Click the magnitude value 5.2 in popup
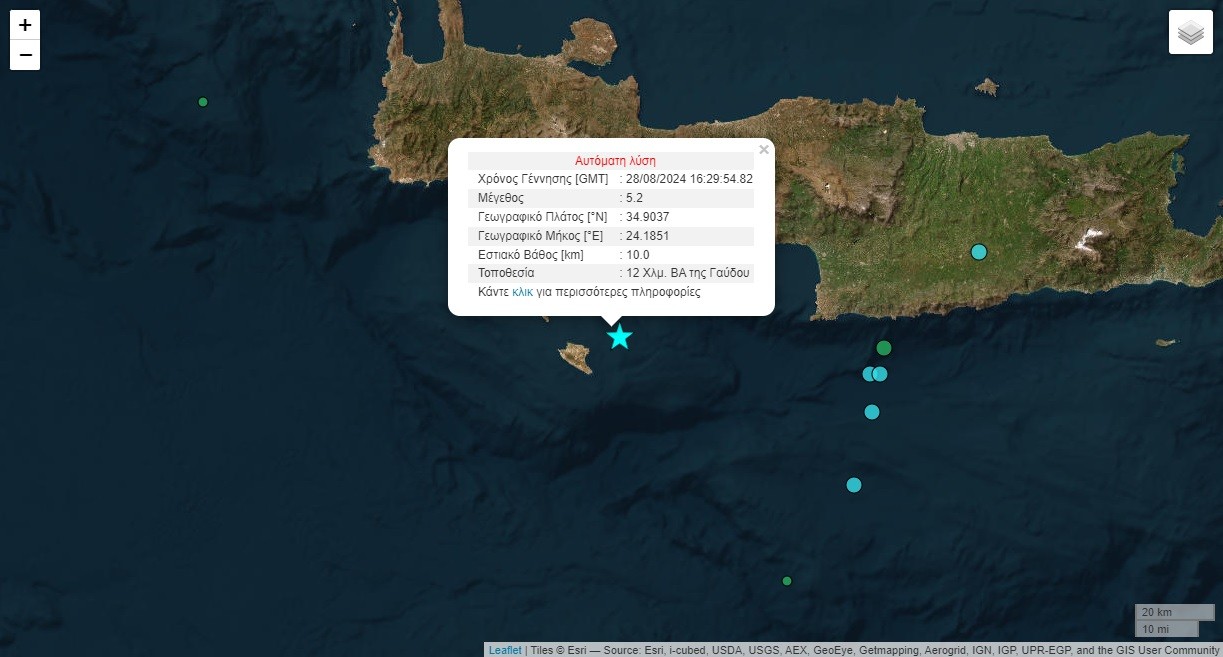The image size is (1223, 657). pos(634,198)
